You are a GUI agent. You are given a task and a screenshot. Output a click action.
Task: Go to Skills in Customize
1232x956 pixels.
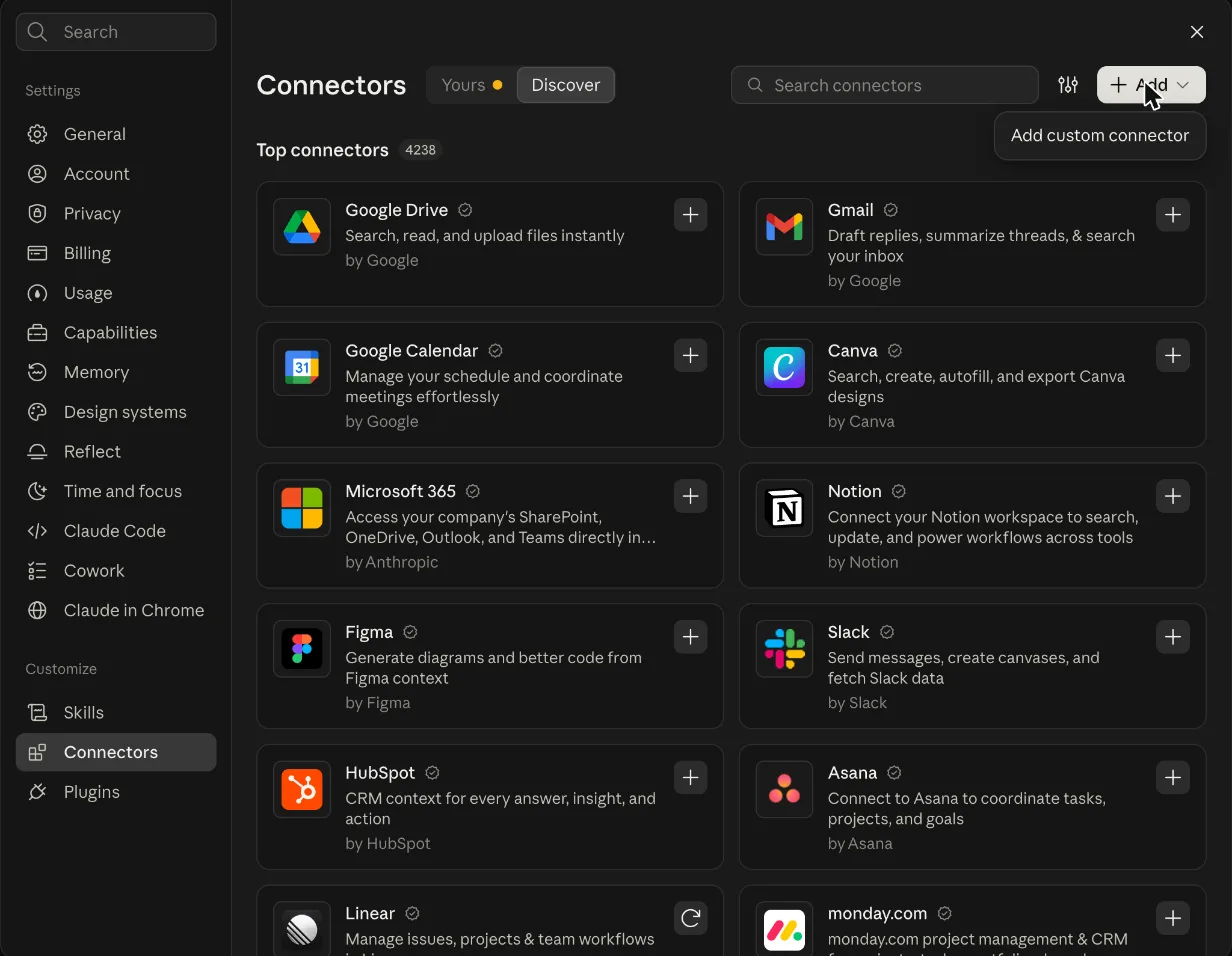click(x=116, y=712)
